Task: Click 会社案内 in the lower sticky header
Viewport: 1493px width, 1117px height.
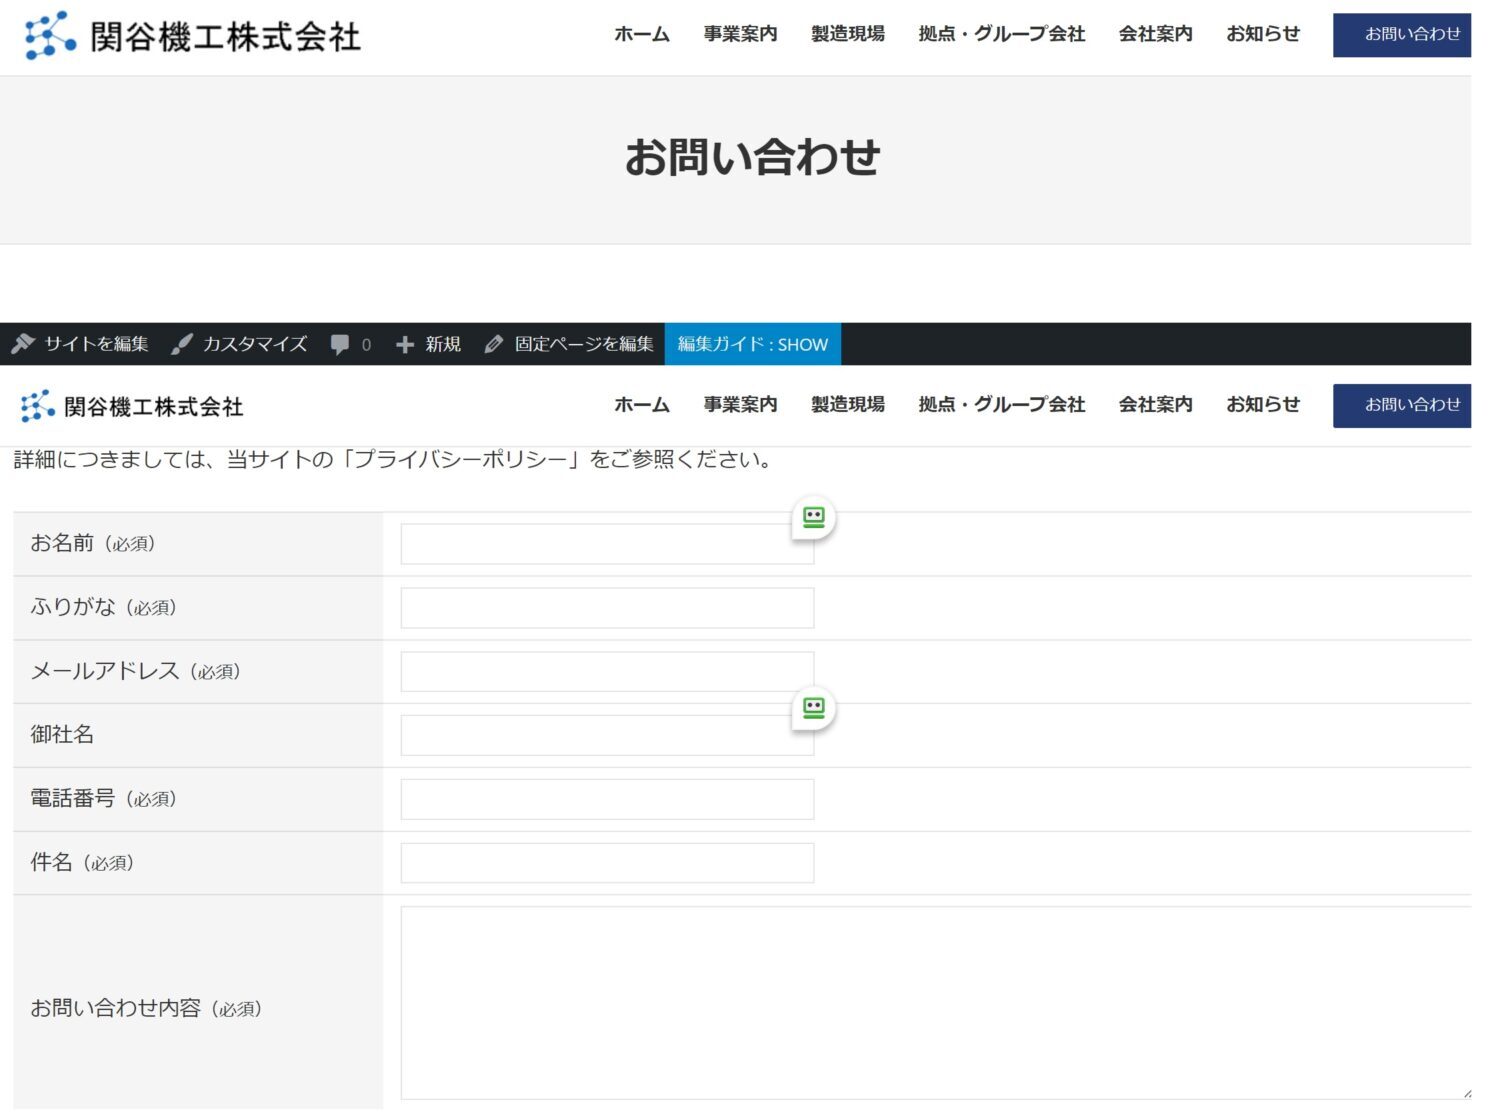Action: (1156, 405)
